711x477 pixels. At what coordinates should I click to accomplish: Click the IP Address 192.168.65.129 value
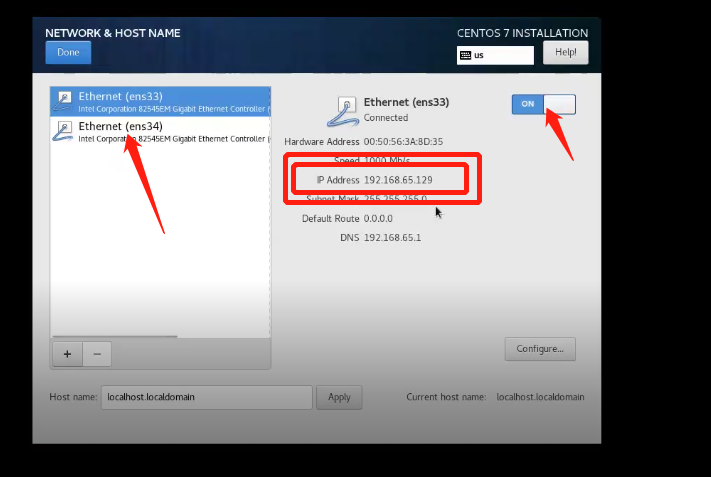tap(398, 180)
